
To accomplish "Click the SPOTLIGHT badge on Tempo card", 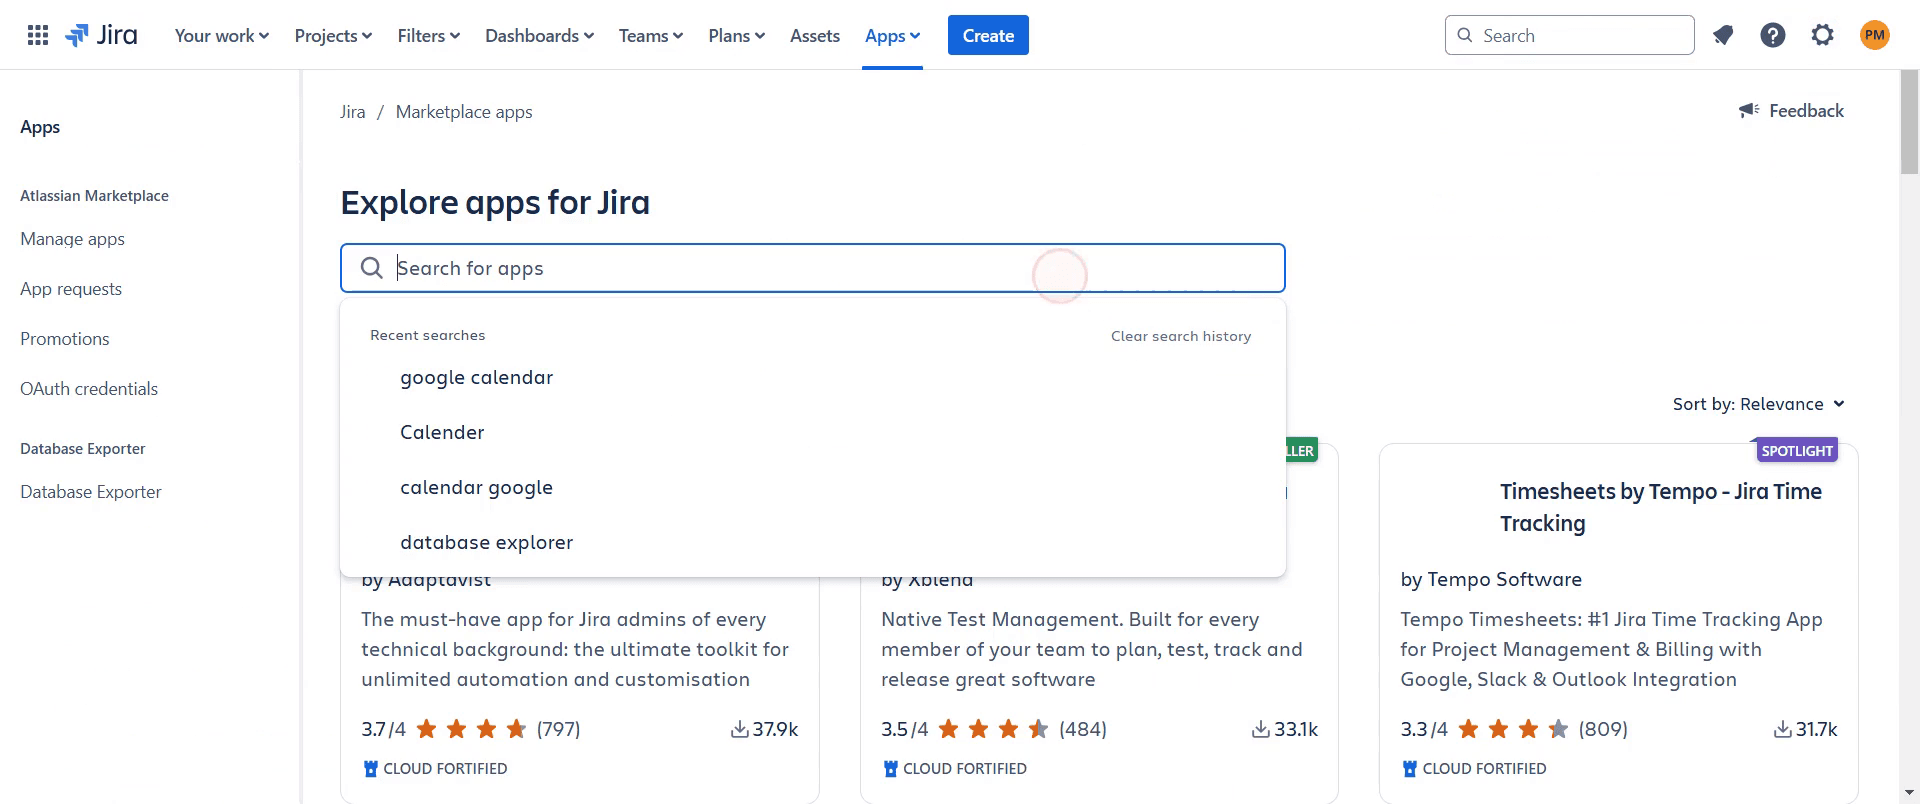I will pyautogui.click(x=1797, y=451).
